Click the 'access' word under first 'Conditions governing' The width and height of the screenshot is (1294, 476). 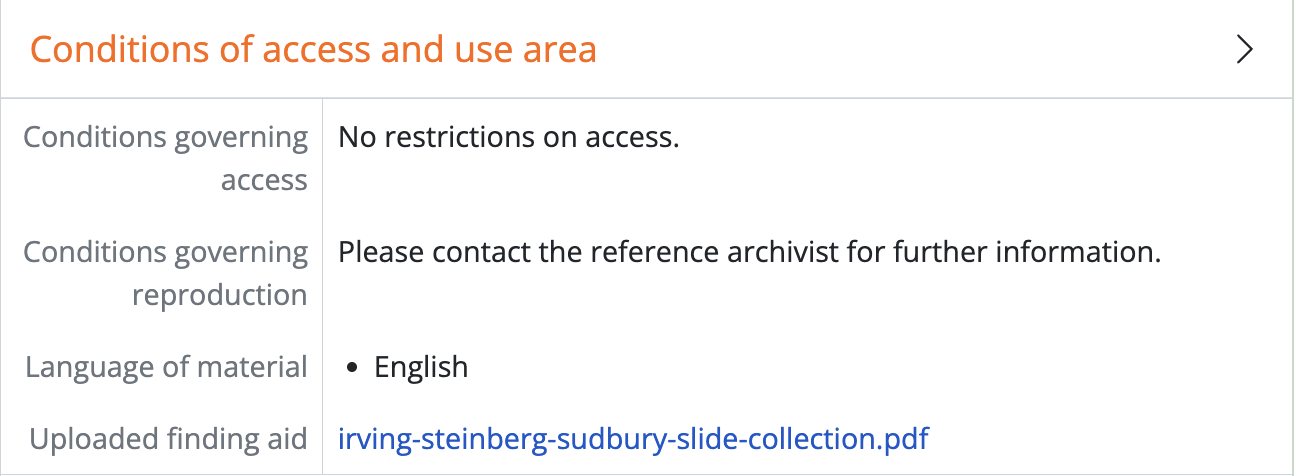pos(264,180)
